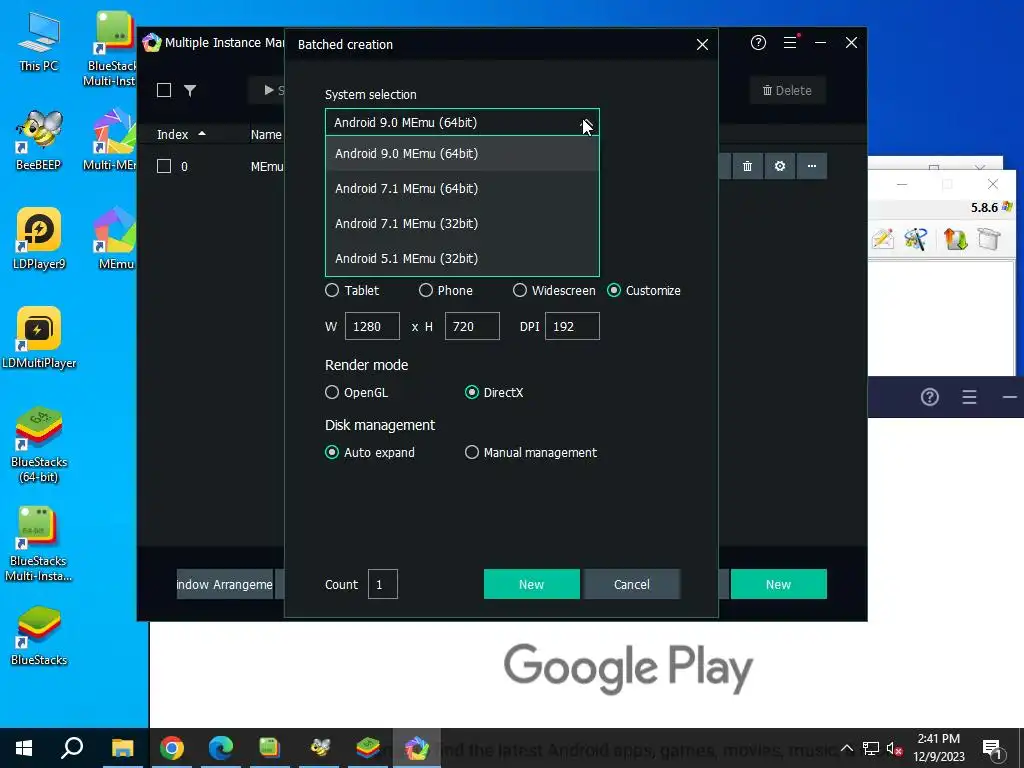1024x768 pixels.
Task: Click green arrow icon in background window toolbar
Action: click(x=955, y=239)
